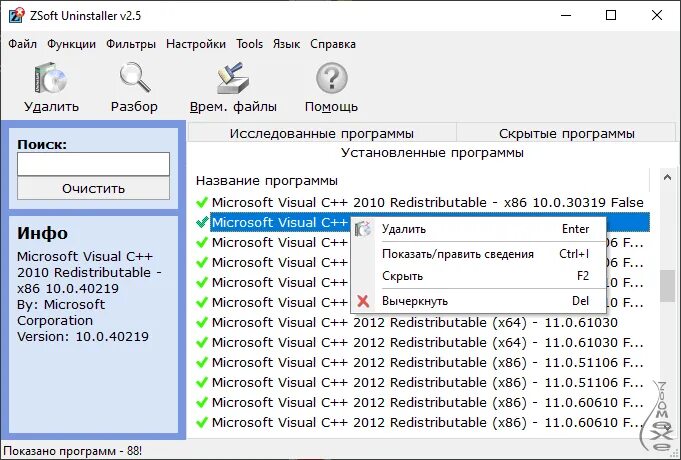Focus the Поиск search field

click(x=93, y=164)
